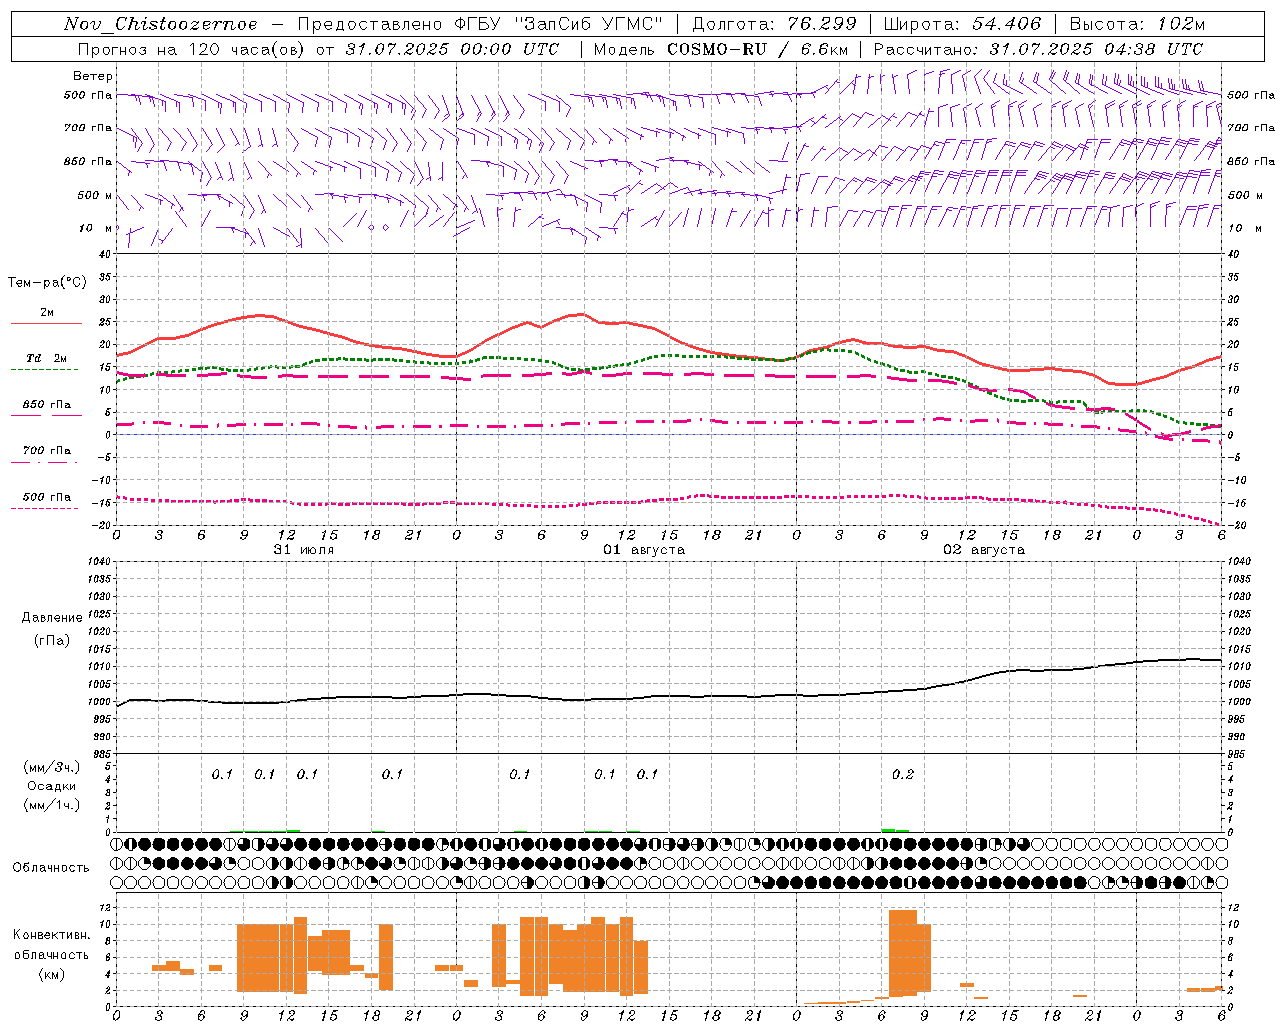Image resolution: width=1280 pixels, height=1024 pixels.
Task: Click the date label 02 августа
Action: point(984,550)
